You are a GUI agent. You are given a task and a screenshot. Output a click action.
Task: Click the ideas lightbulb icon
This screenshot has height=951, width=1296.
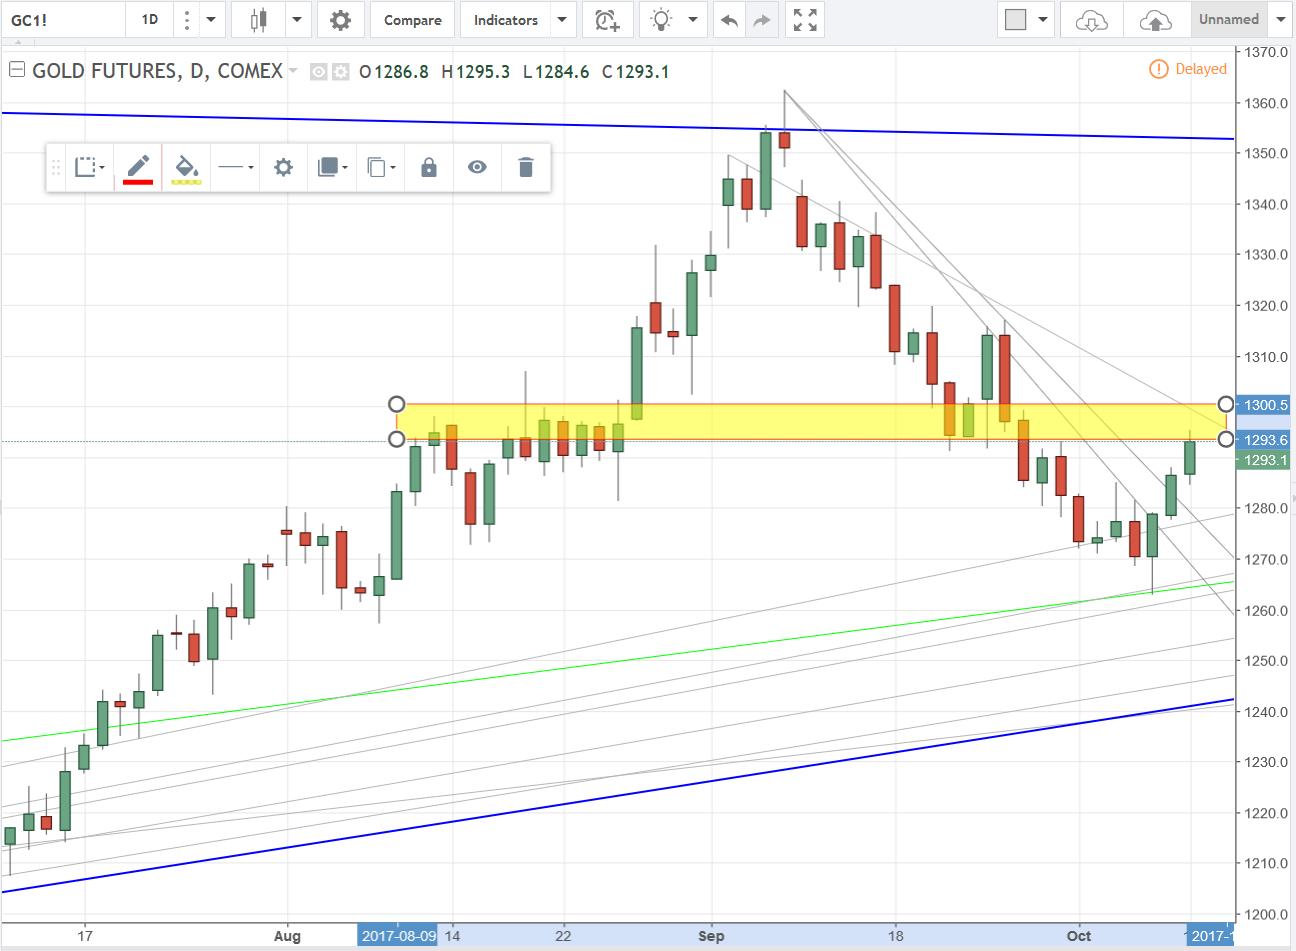pos(661,20)
